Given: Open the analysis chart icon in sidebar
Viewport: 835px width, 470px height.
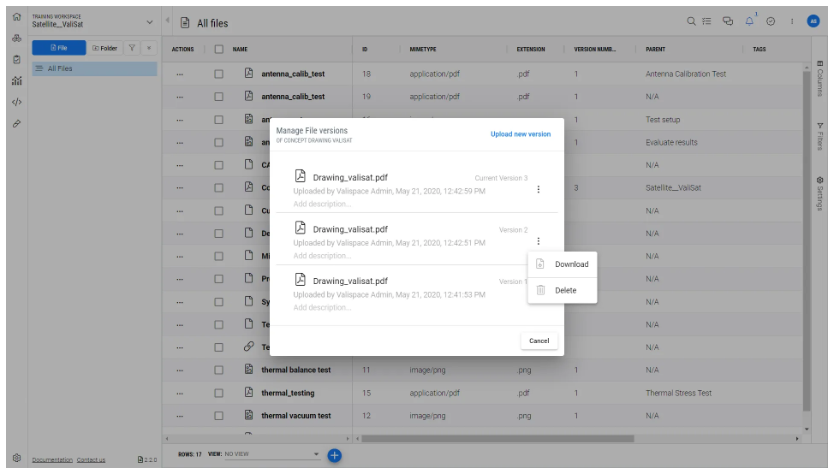Looking at the screenshot, I should 16,81.
